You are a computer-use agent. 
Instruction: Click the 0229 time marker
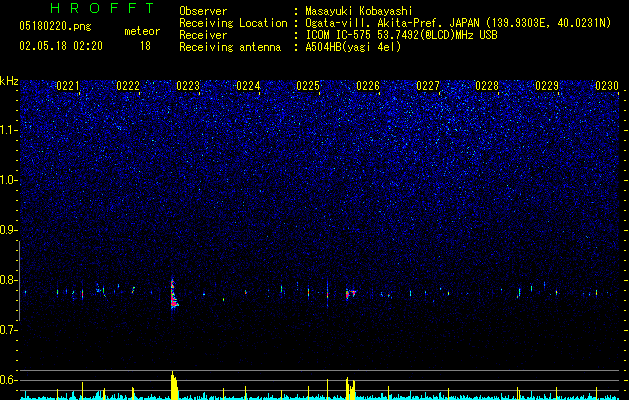pos(547,86)
